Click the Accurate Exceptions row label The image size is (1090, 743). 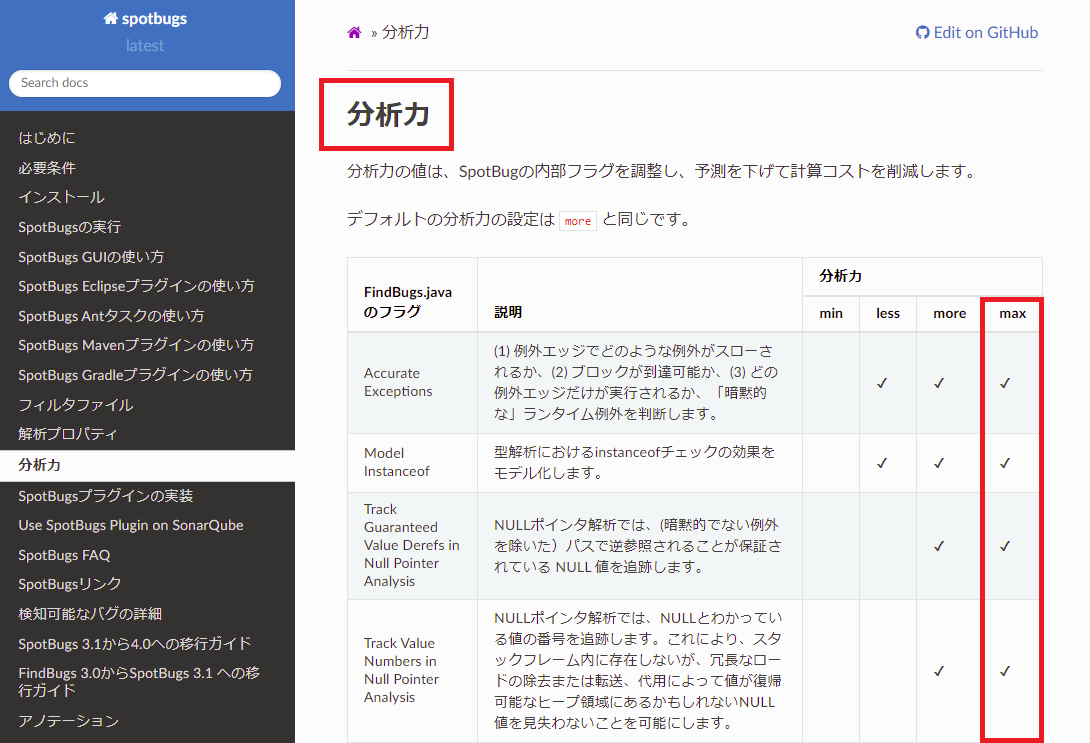click(x=398, y=382)
